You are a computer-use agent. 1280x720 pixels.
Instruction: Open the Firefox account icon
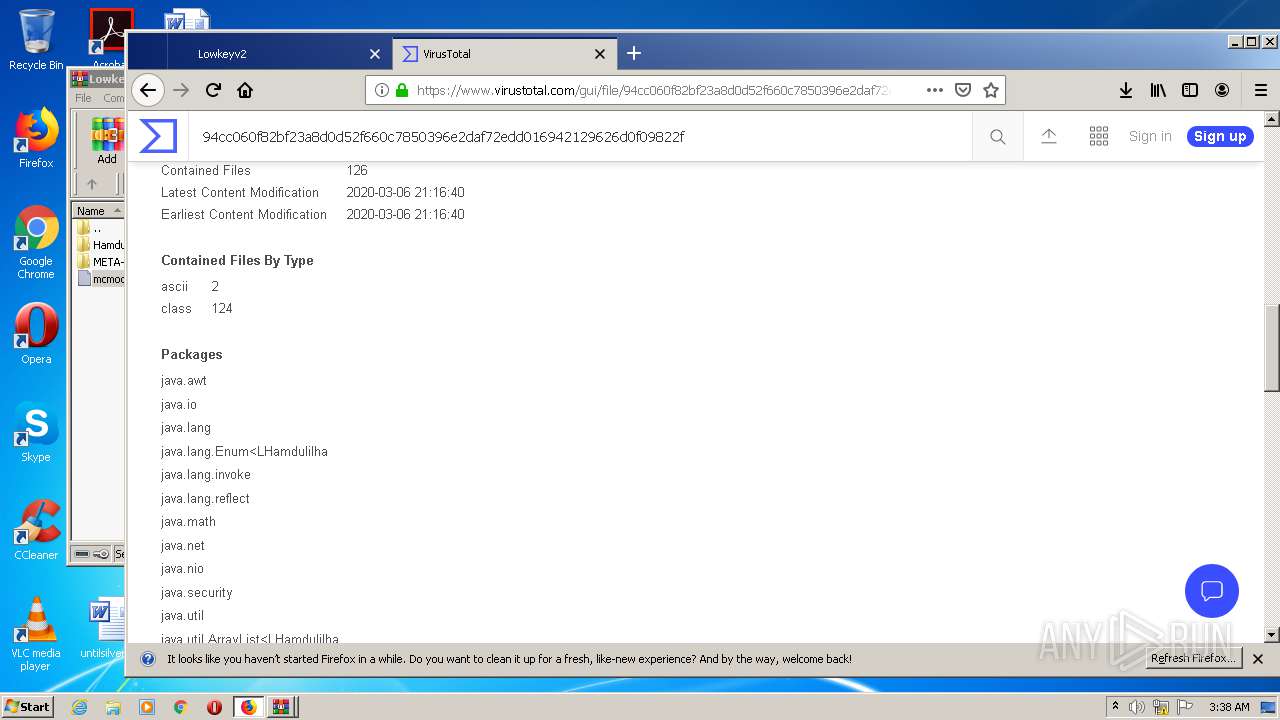[1222, 90]
